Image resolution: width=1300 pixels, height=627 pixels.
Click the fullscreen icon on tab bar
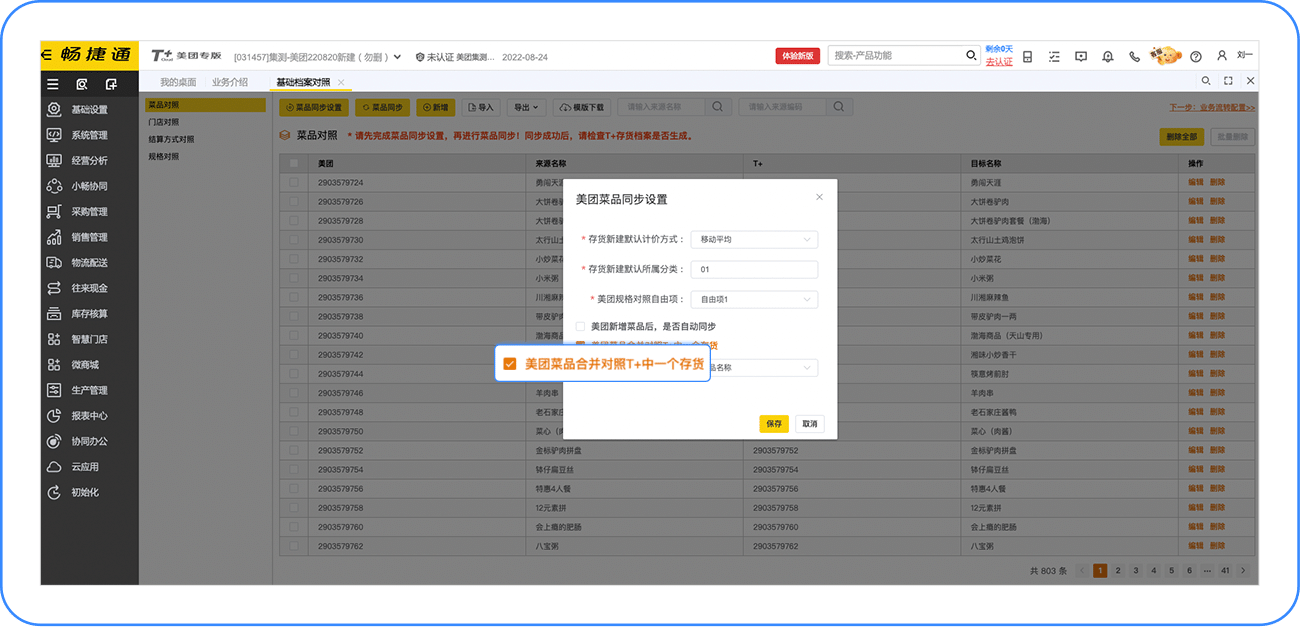tap(1228, 81)
